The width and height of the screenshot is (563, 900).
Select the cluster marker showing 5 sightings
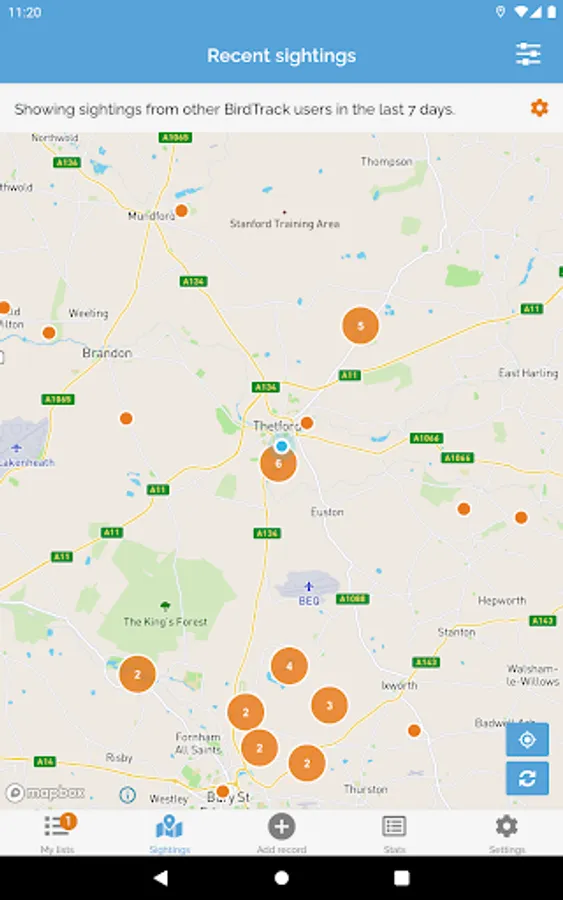[x=360, y=325]
